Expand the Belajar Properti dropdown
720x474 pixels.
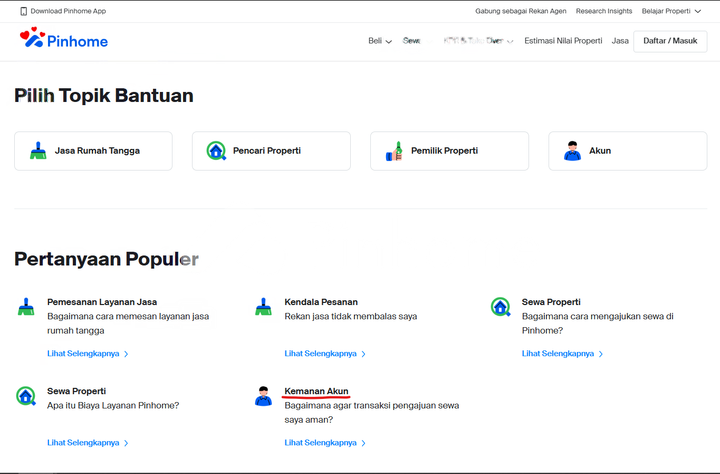[668, 11]
